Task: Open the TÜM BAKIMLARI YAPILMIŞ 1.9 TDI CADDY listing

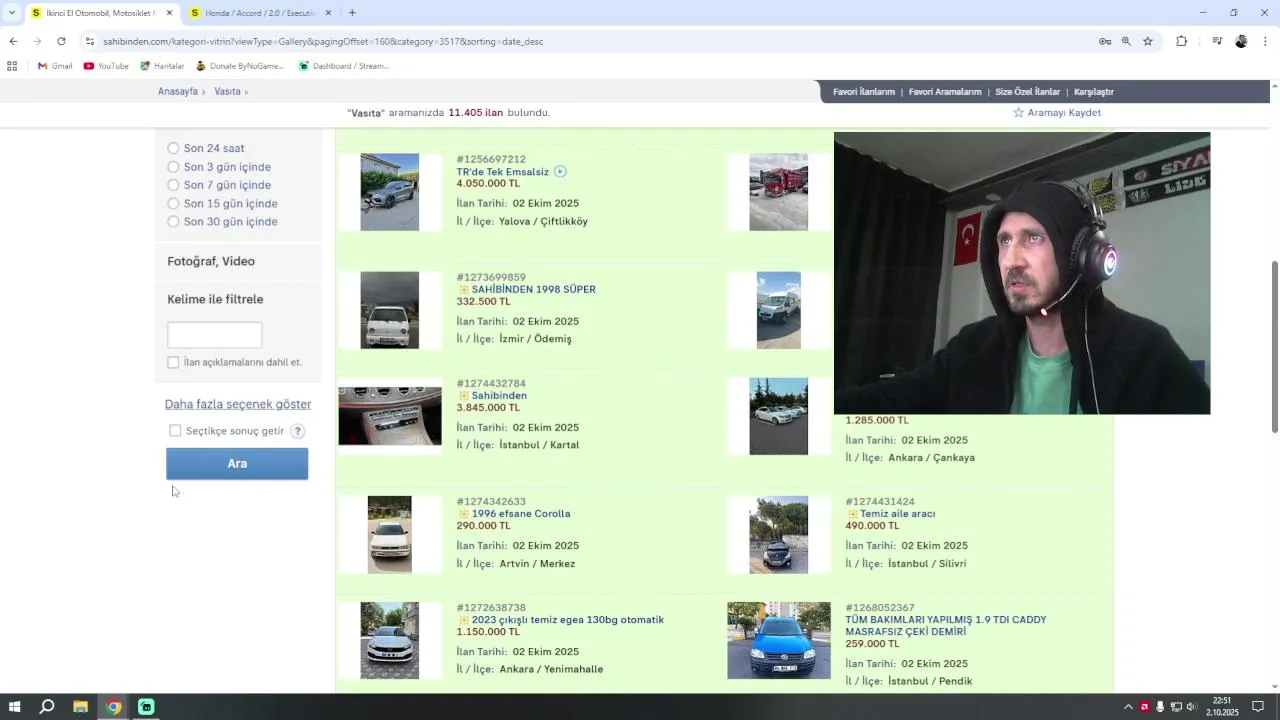Action: coord(946,626)
